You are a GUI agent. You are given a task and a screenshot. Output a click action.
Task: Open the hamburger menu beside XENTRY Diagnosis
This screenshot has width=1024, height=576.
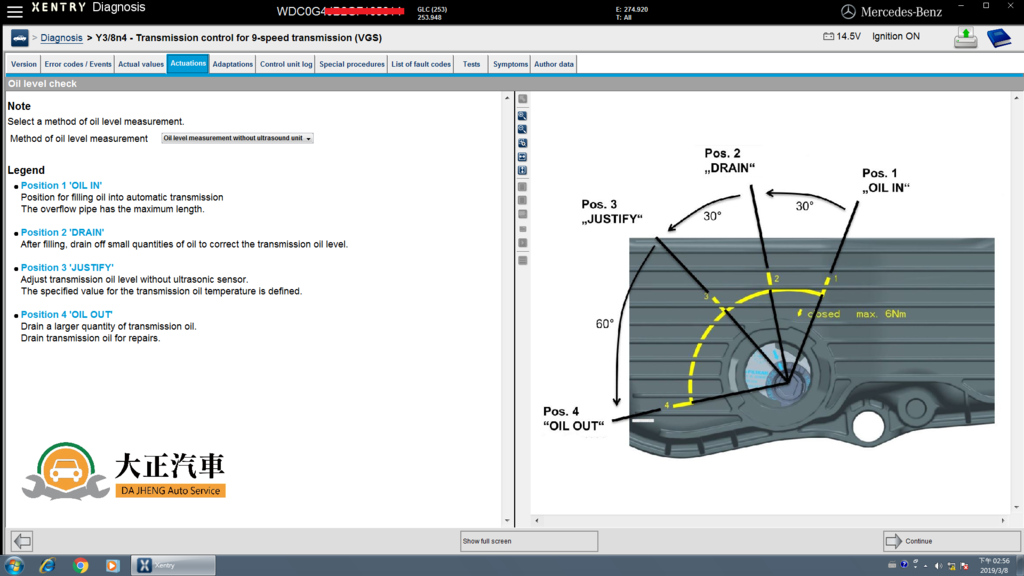coord(14,12)
